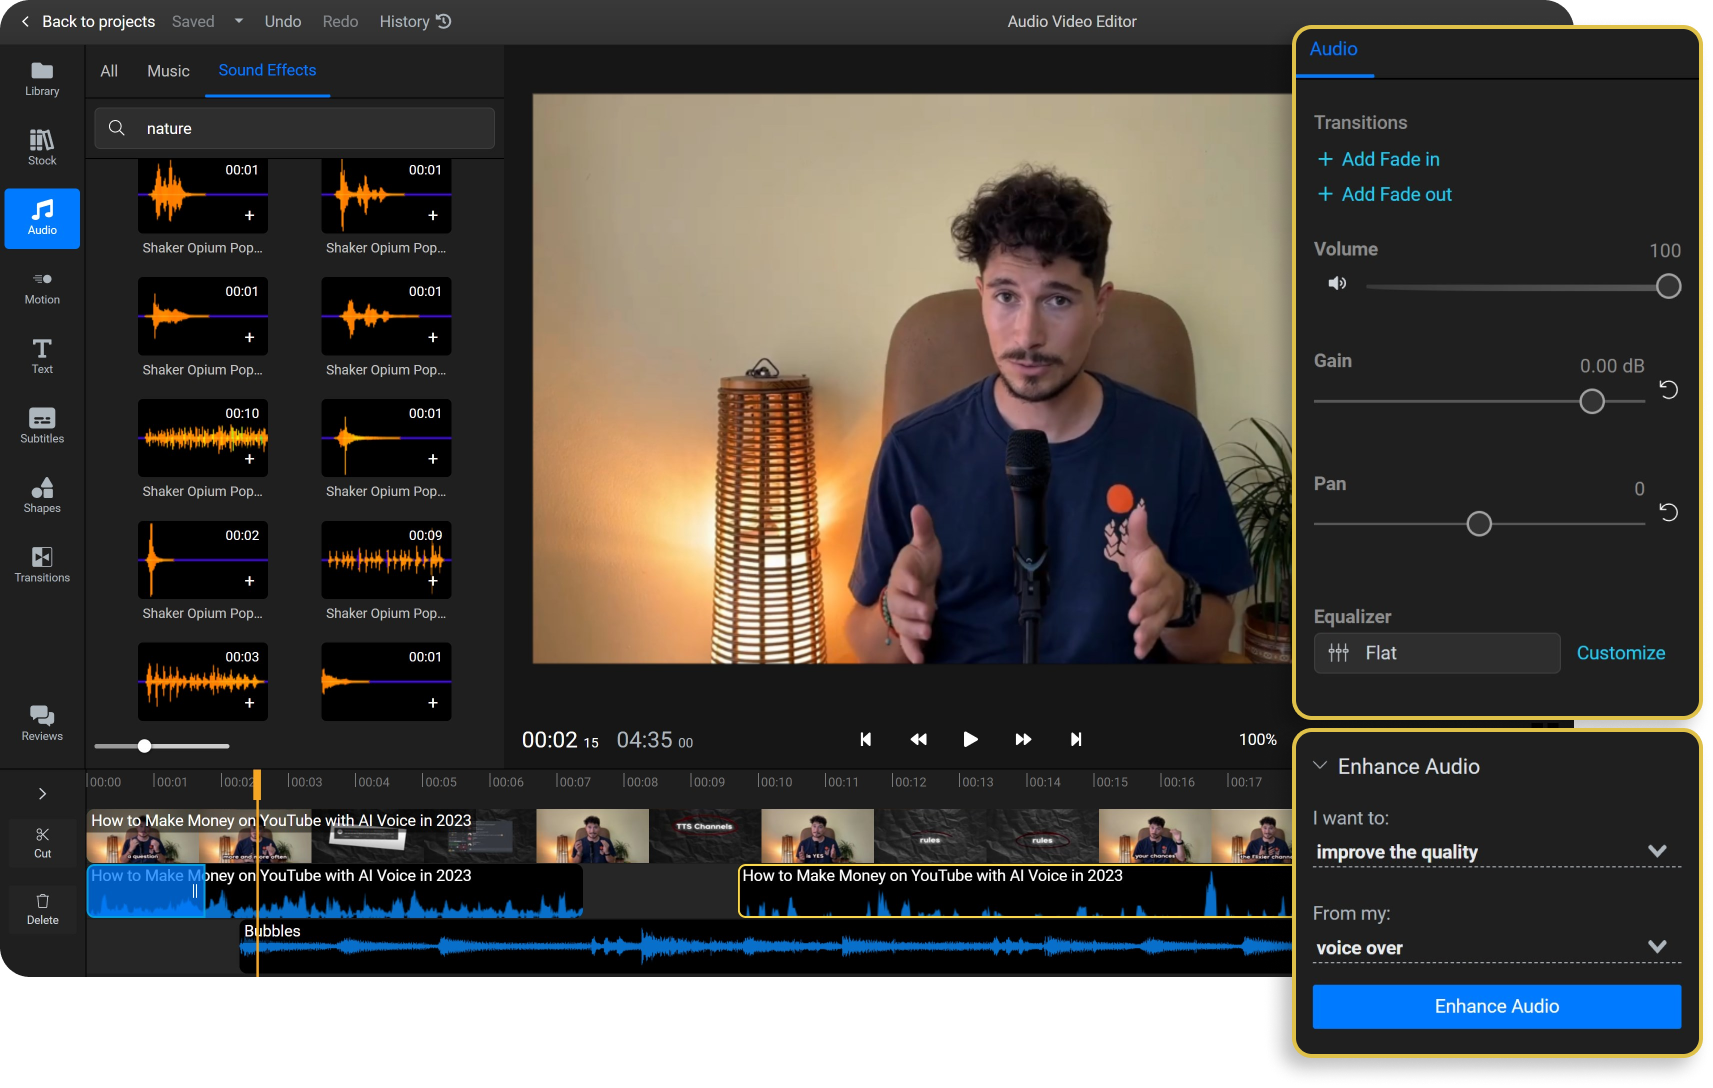This screenshot has height=1088, width=1713.
Task: Open the project History
Action: tap(414, 21)
